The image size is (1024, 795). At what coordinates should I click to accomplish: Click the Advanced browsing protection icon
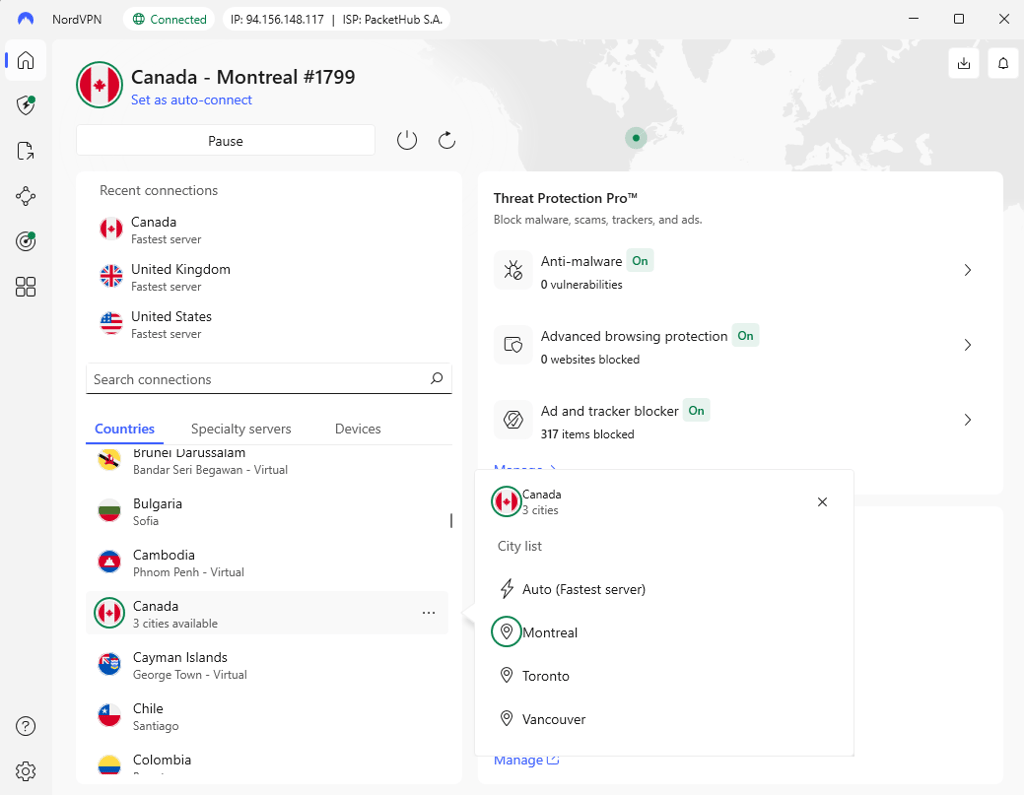[513, 345]
